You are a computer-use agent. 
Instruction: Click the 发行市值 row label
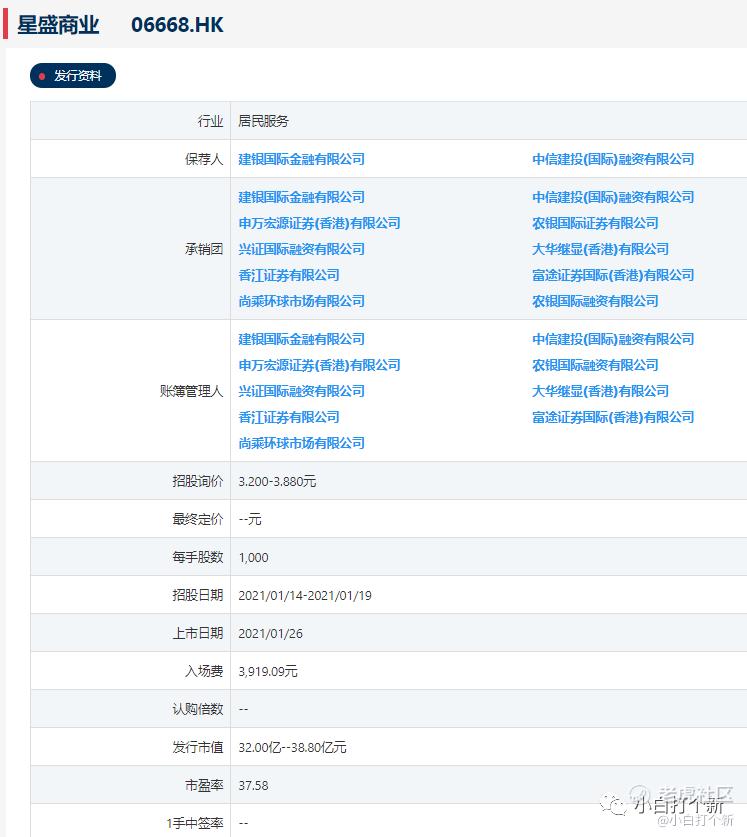click(x=198, y=747)
